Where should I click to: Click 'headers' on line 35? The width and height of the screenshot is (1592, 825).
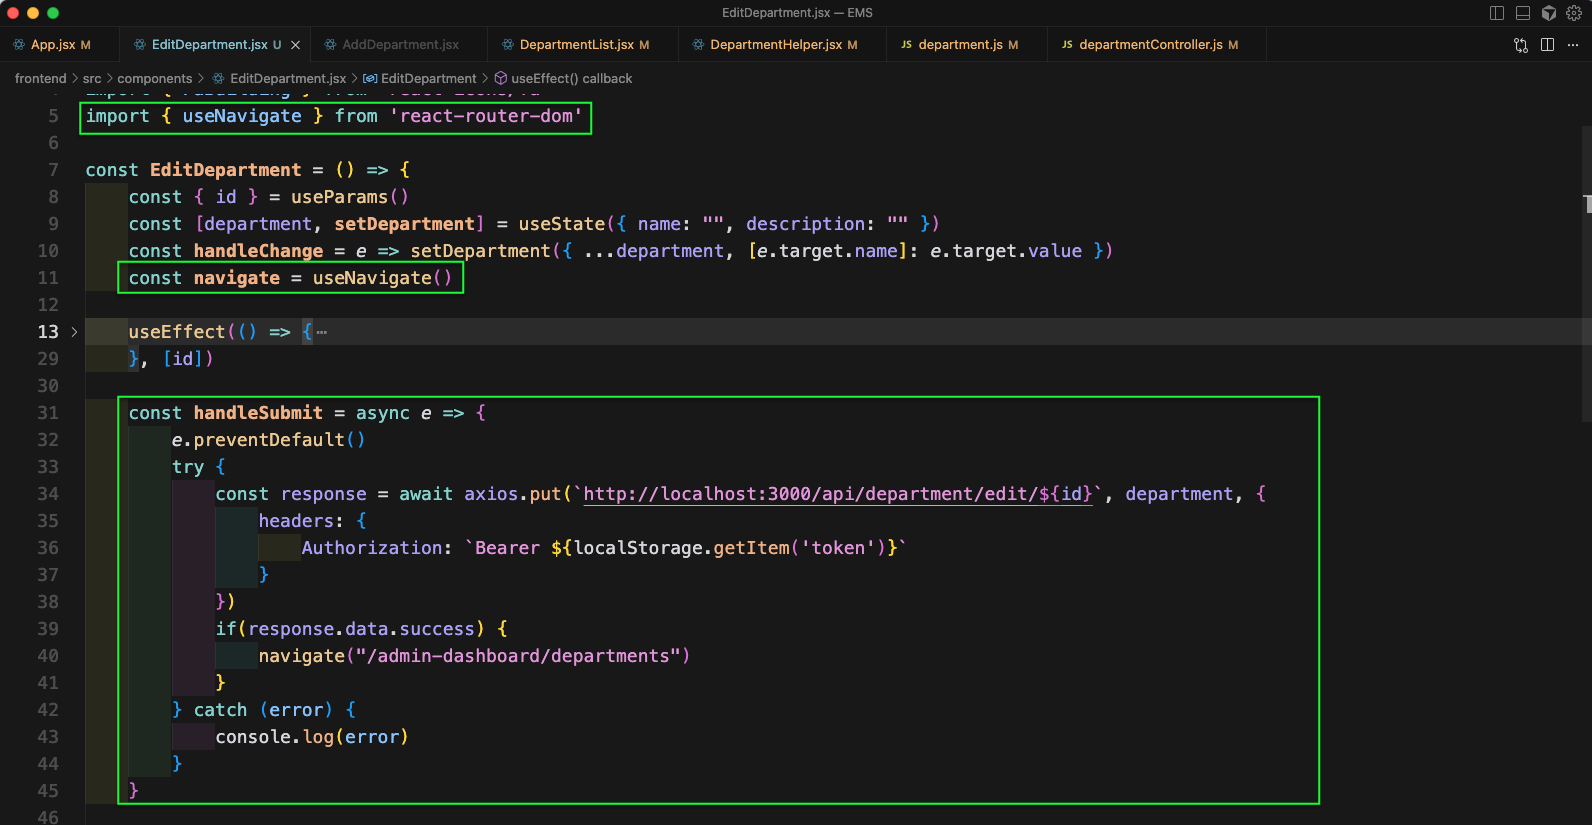[x=296, y=521]
